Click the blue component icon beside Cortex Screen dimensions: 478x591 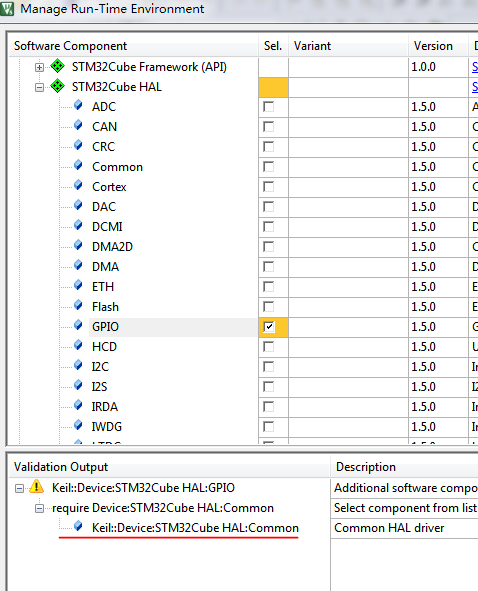[x=78, y=185]
